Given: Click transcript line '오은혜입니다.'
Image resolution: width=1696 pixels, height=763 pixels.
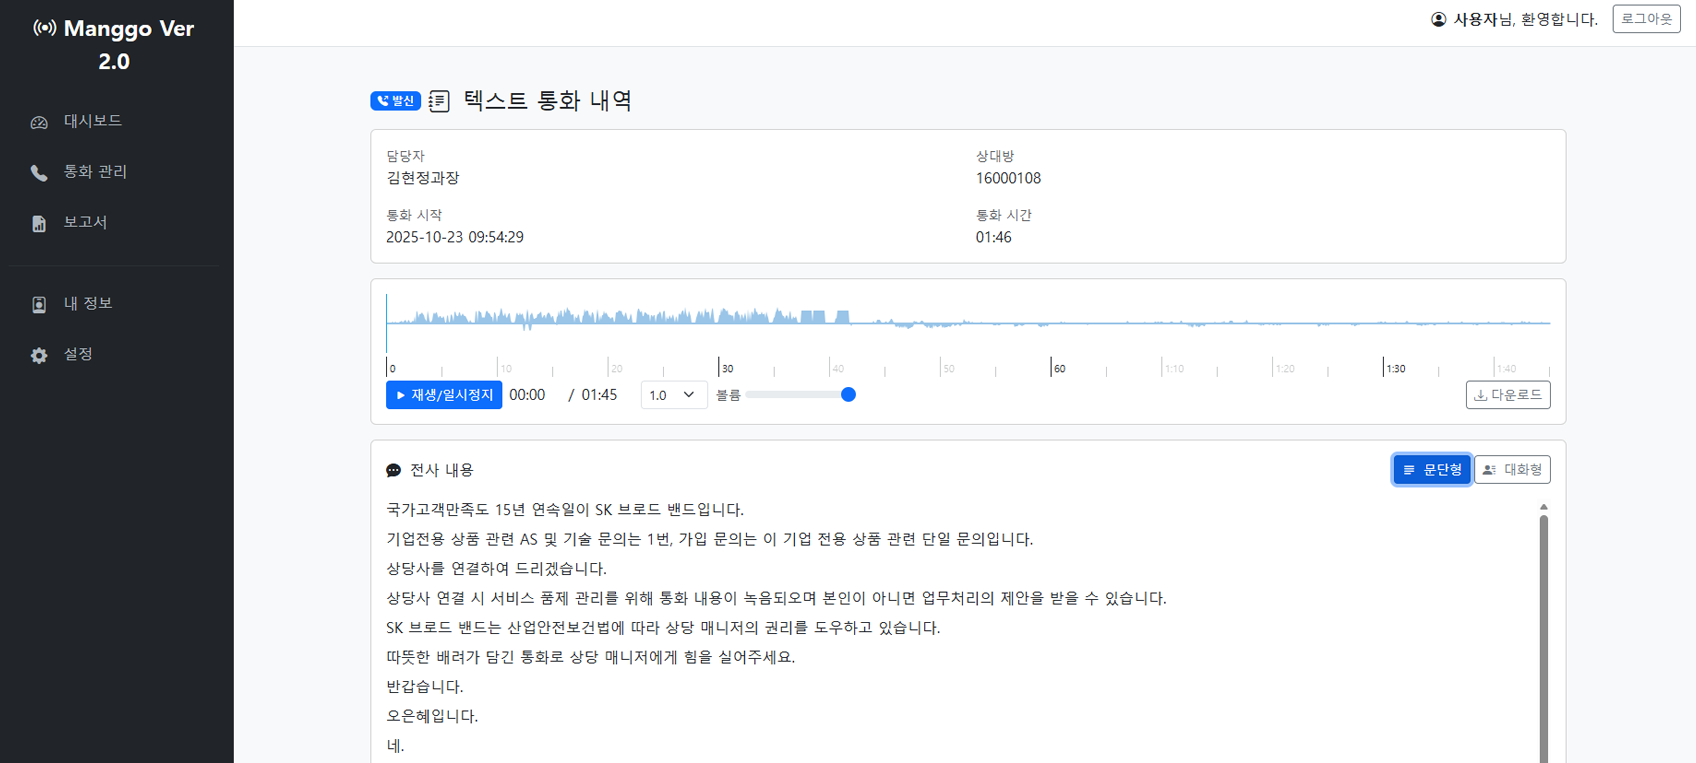Looking at the screenshot, I should pos(432,716).
